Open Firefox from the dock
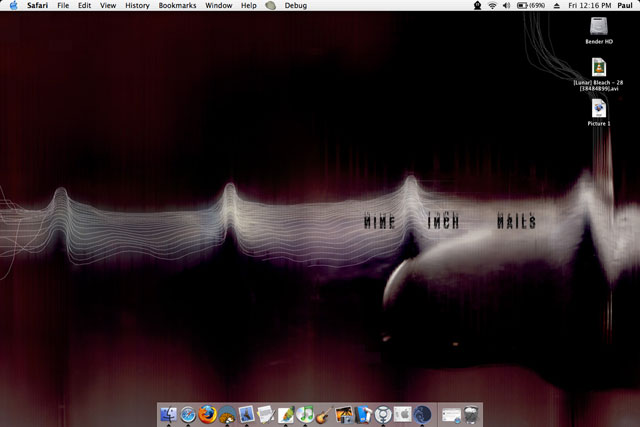This screenshot has height=427, width=640. 207,414
